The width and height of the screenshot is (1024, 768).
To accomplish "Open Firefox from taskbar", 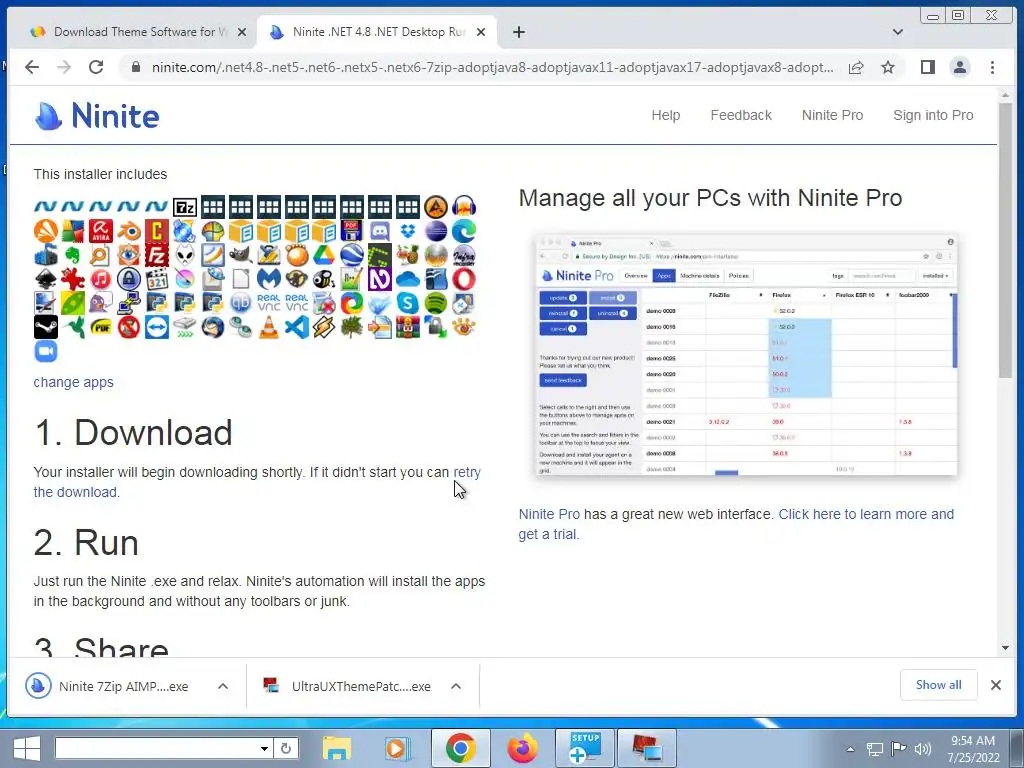I will click(523, 748).
